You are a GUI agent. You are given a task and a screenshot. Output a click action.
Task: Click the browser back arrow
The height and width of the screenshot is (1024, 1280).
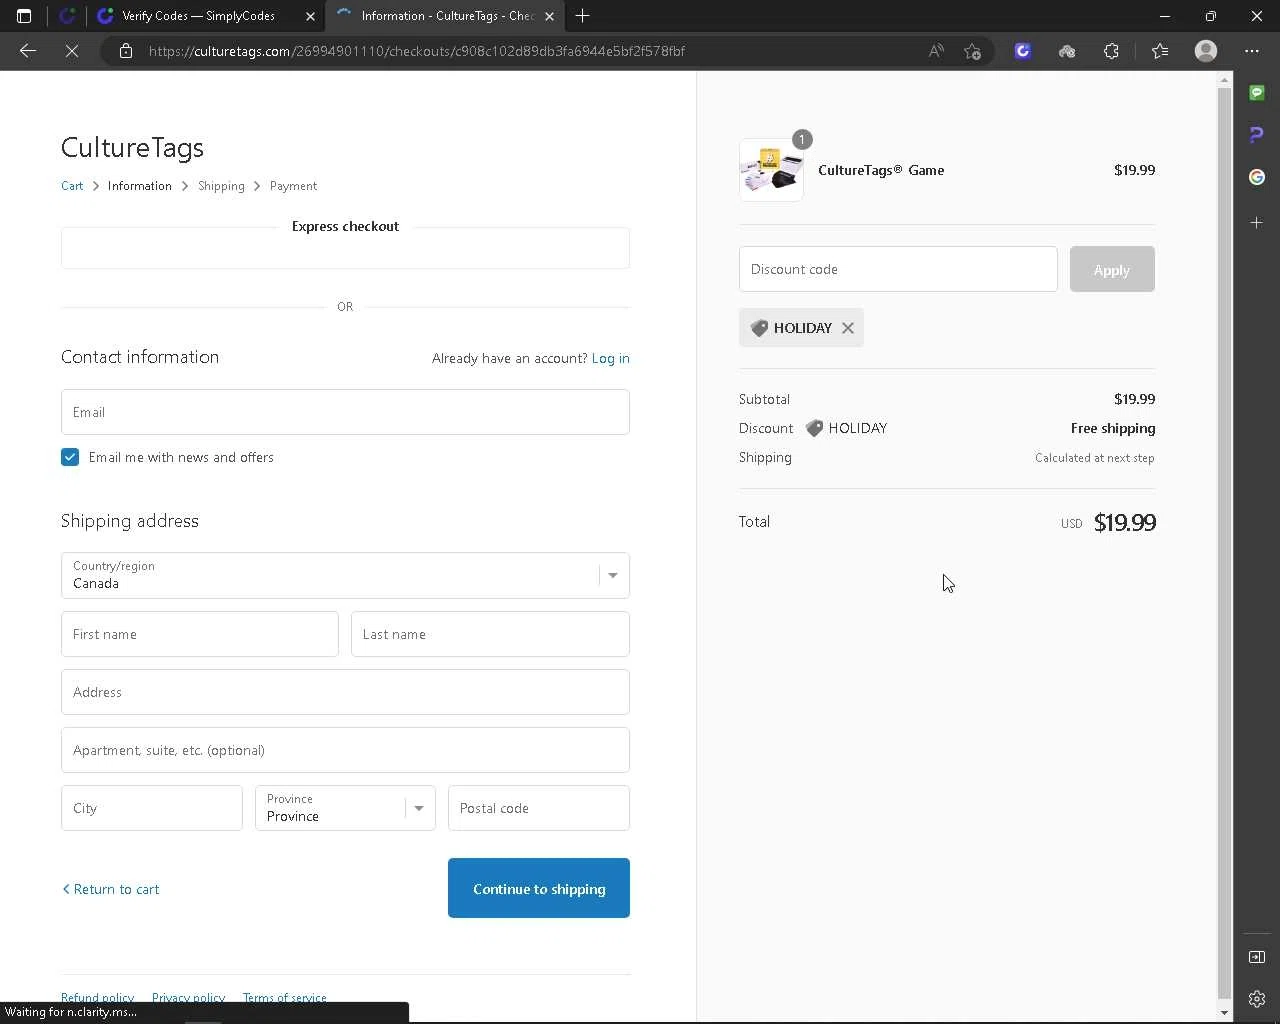[28, 51]
